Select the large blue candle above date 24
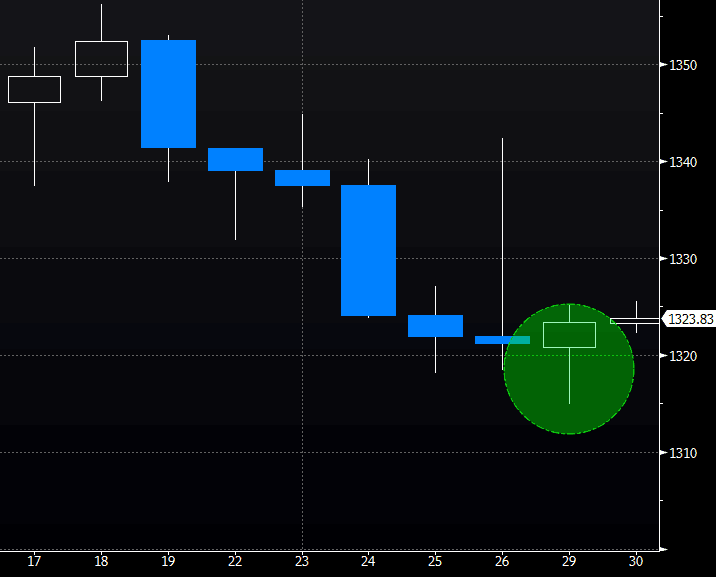This screenshot has width=716, height=577. (368, 250)
